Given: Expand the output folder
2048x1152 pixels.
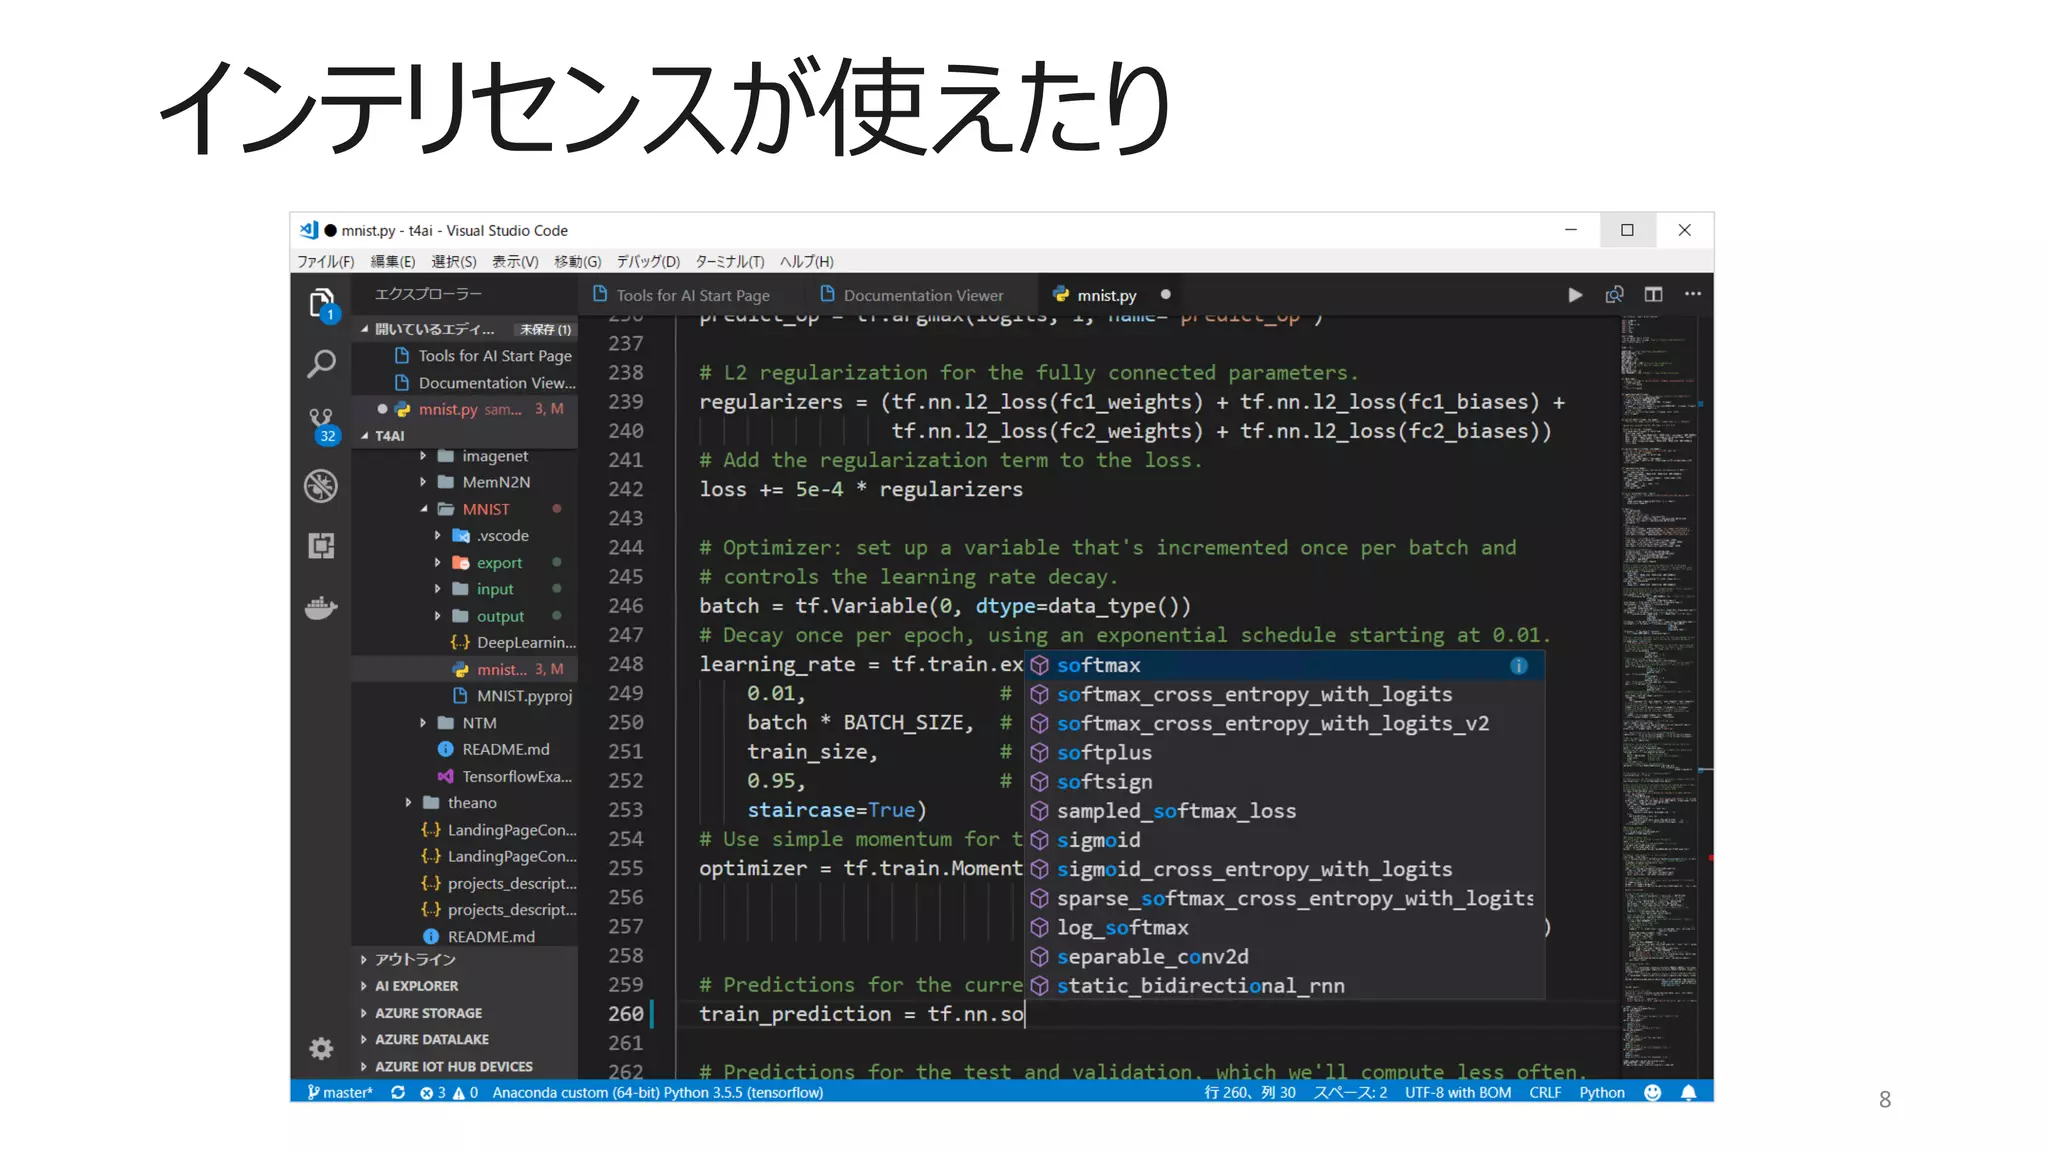Looking at the screenshot, I should click(x=437, y=616).
